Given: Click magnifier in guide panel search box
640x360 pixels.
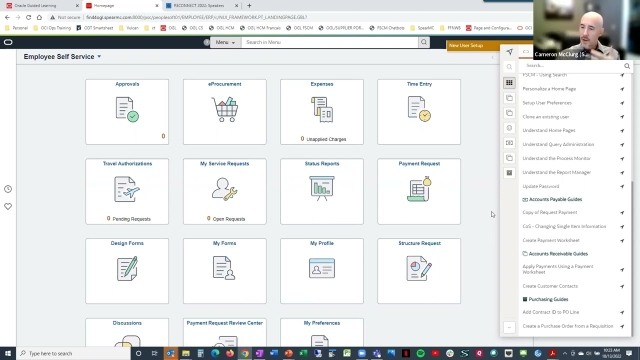Looking at the screenshot, I should [627, 66].
